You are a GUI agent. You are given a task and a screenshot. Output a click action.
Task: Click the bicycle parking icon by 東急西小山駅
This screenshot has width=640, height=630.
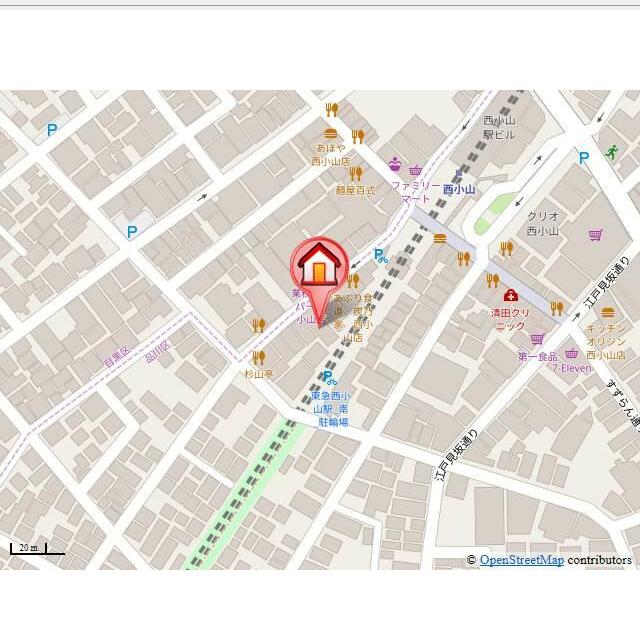click(x=328, y=377)
